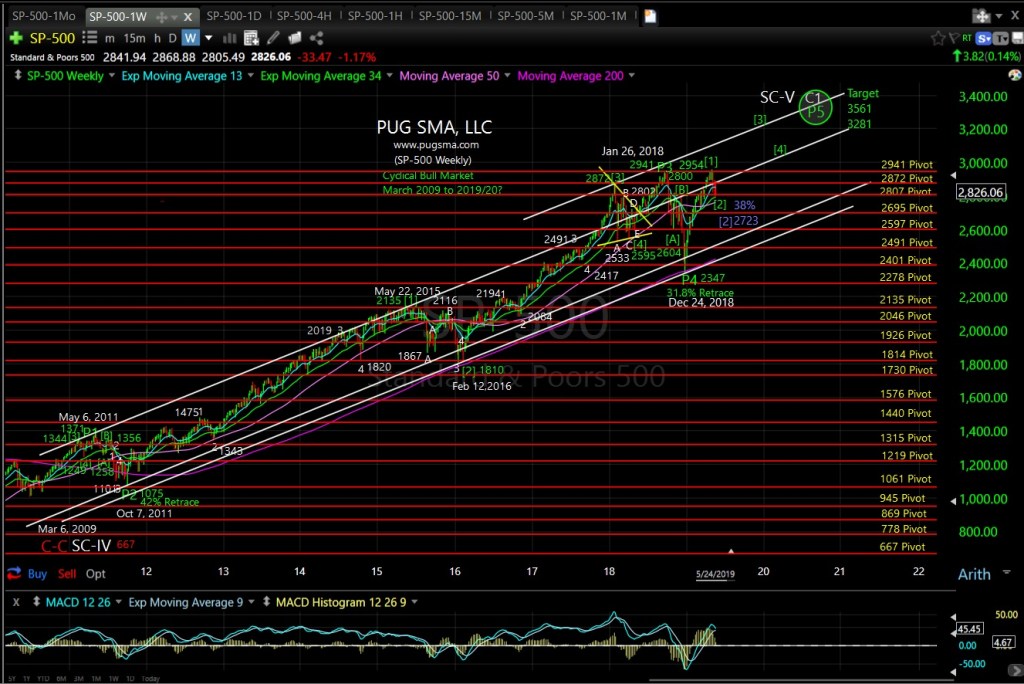This screenshot has height=684, width=1024.
Task: Select the hourly 'h' timeframe
Action: pos(157,39)
